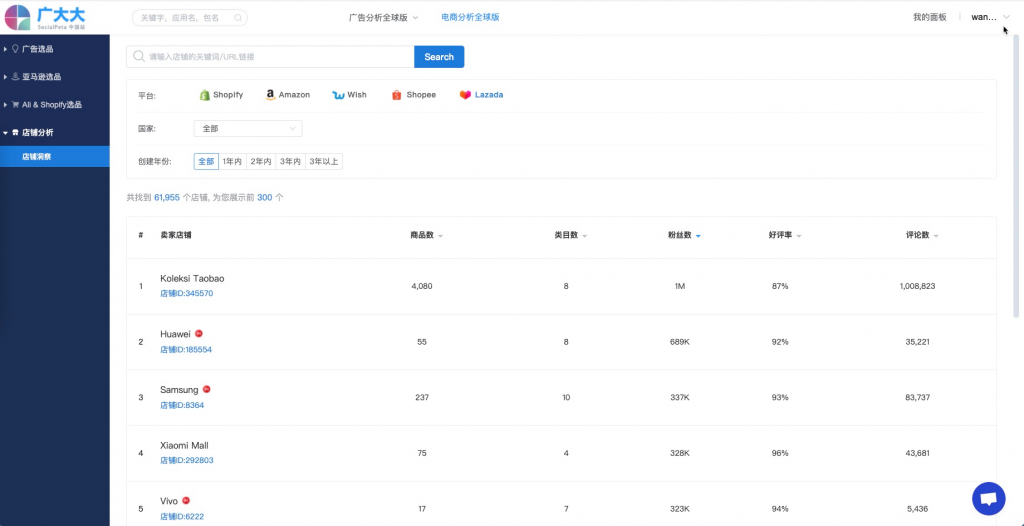Sort by 评论数 column arrow
Screen dimensions: 1024x526
click(x=936, y=236)
